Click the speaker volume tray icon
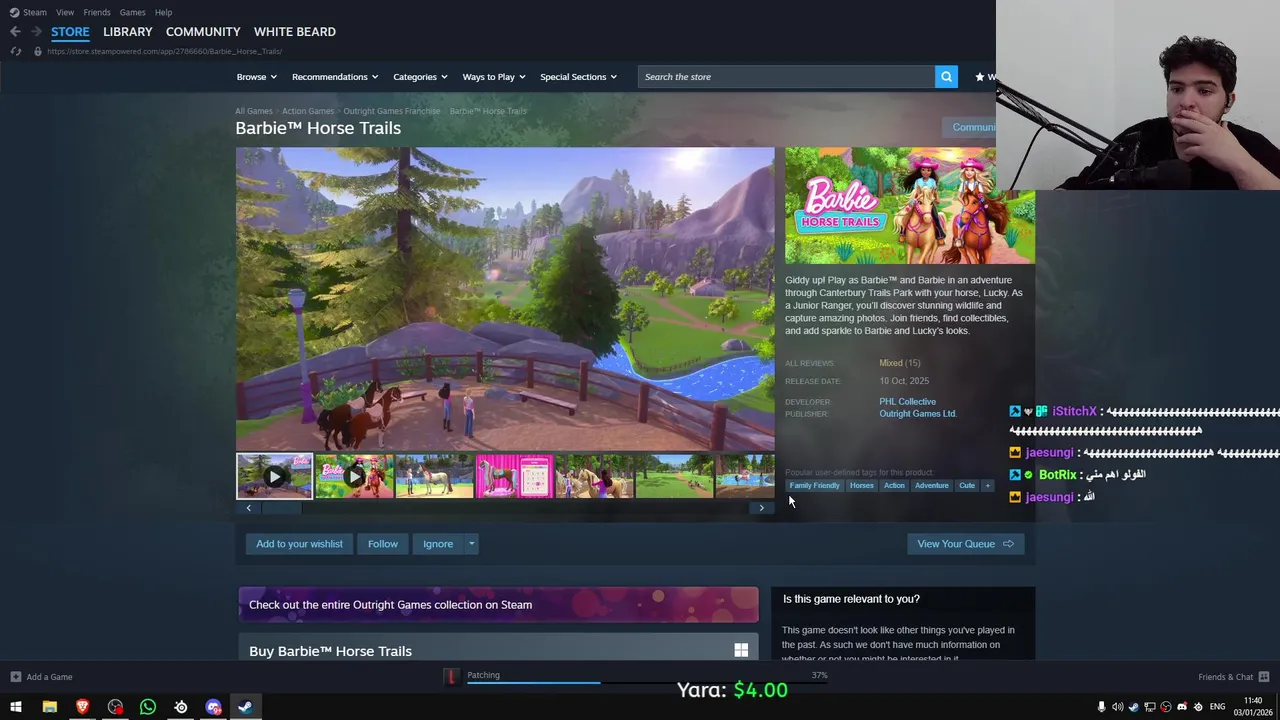Screen dimensions: 1280x720 point(1117,707)
